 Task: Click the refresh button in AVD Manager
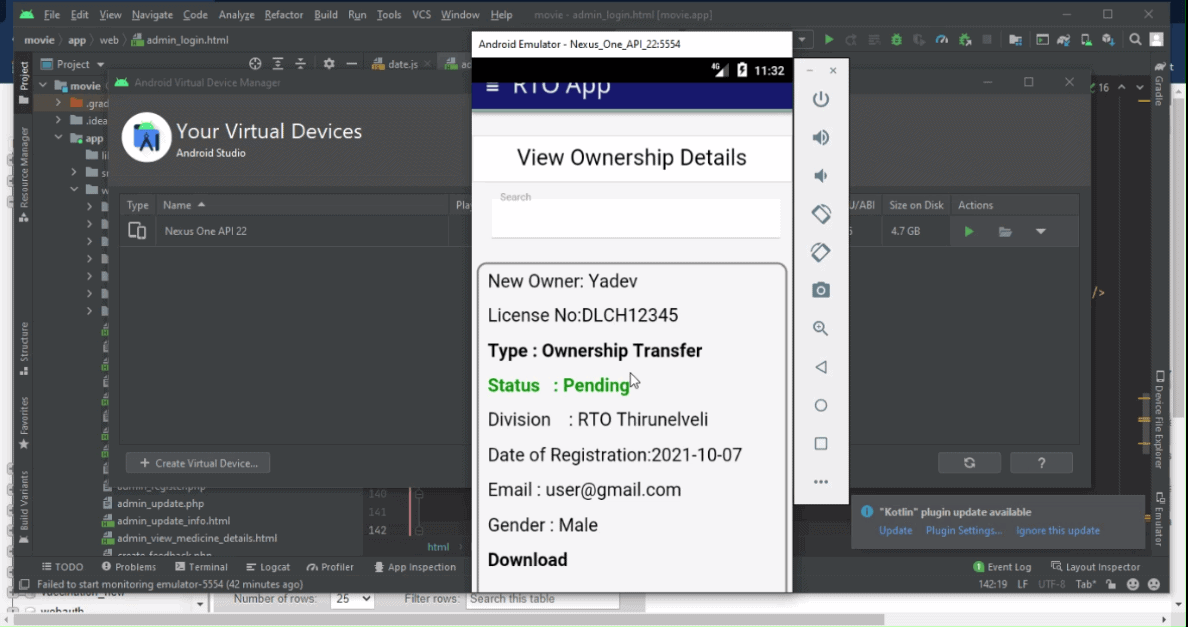(969, 463)
